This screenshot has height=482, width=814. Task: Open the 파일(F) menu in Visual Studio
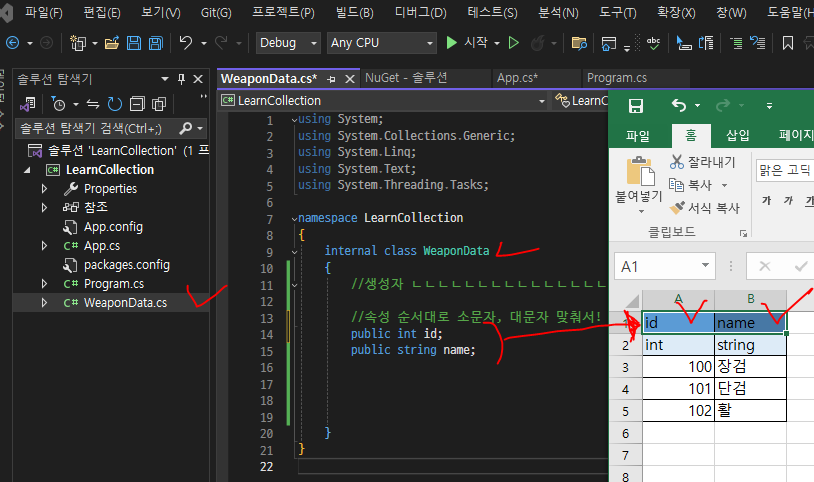coord(44,12)
